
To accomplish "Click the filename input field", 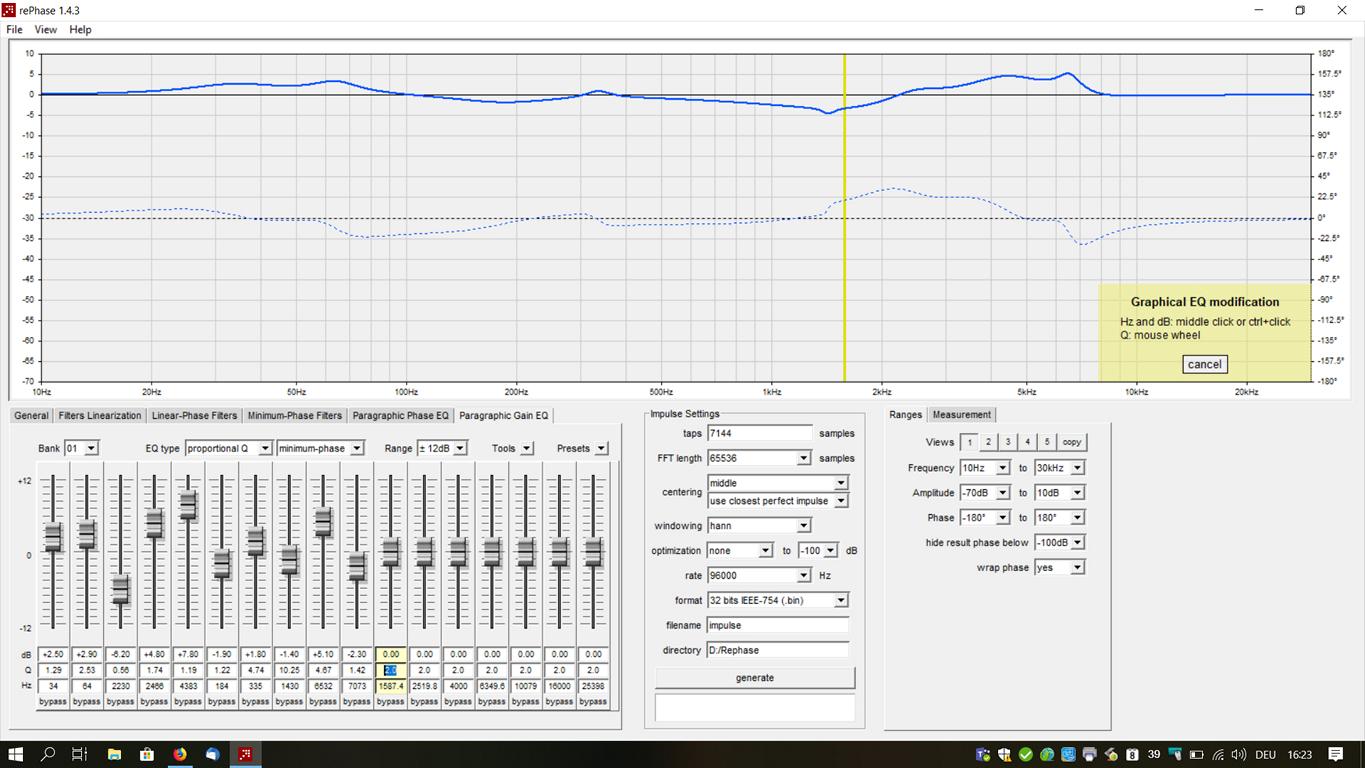I will (x=777, y=625).
